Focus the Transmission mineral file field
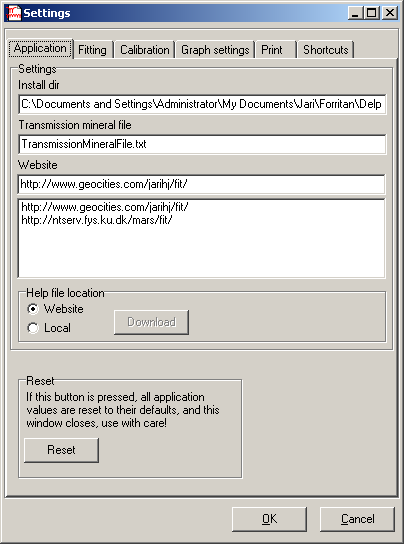This screenshot has width=404, height=544. tap(202, 144)
